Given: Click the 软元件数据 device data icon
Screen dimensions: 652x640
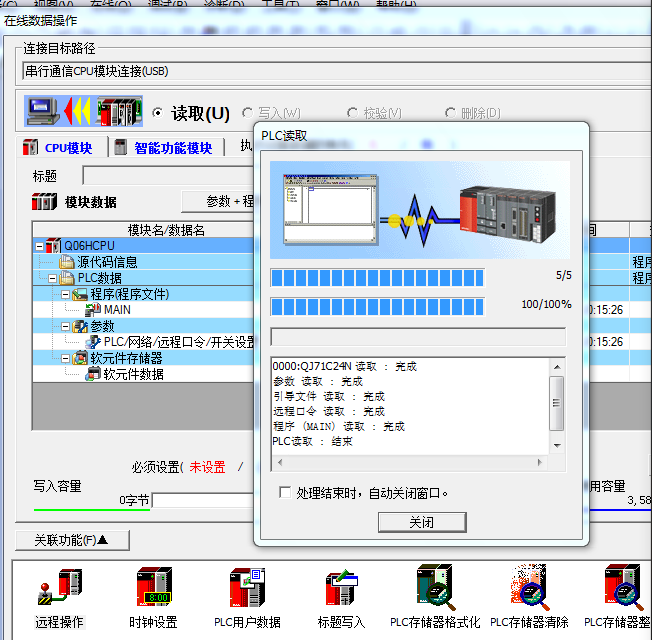Looking at the screenshot, I should (x=94, y=374).
